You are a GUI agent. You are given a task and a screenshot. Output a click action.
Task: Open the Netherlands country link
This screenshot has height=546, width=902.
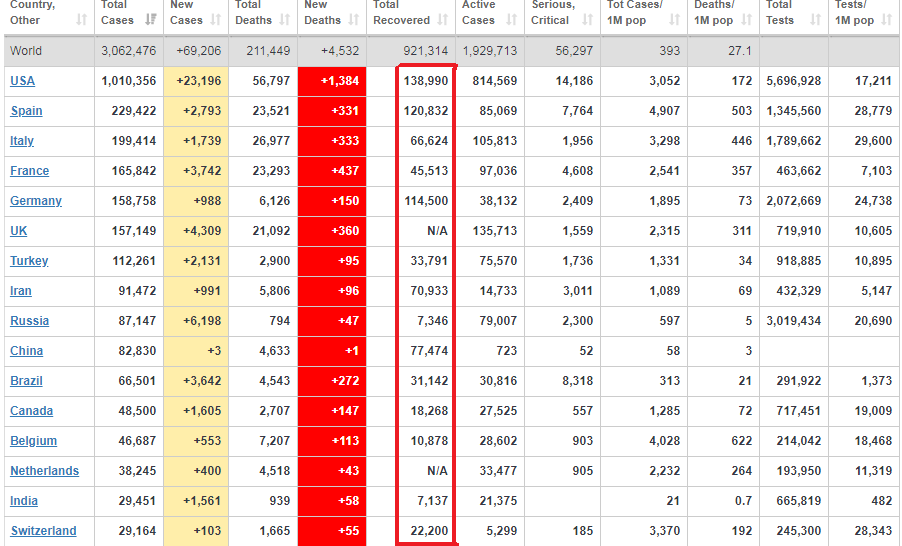[44, 471]
